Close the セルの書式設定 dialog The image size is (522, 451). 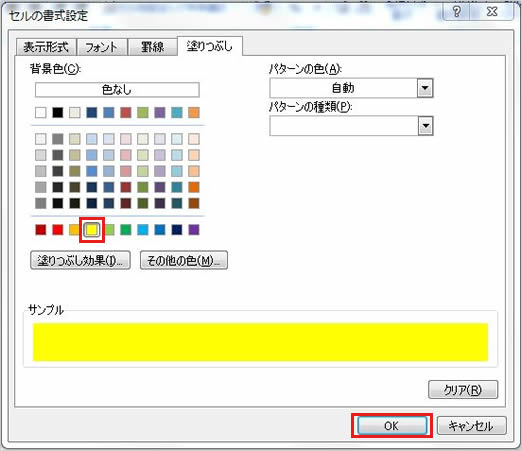tap(492, 12)
